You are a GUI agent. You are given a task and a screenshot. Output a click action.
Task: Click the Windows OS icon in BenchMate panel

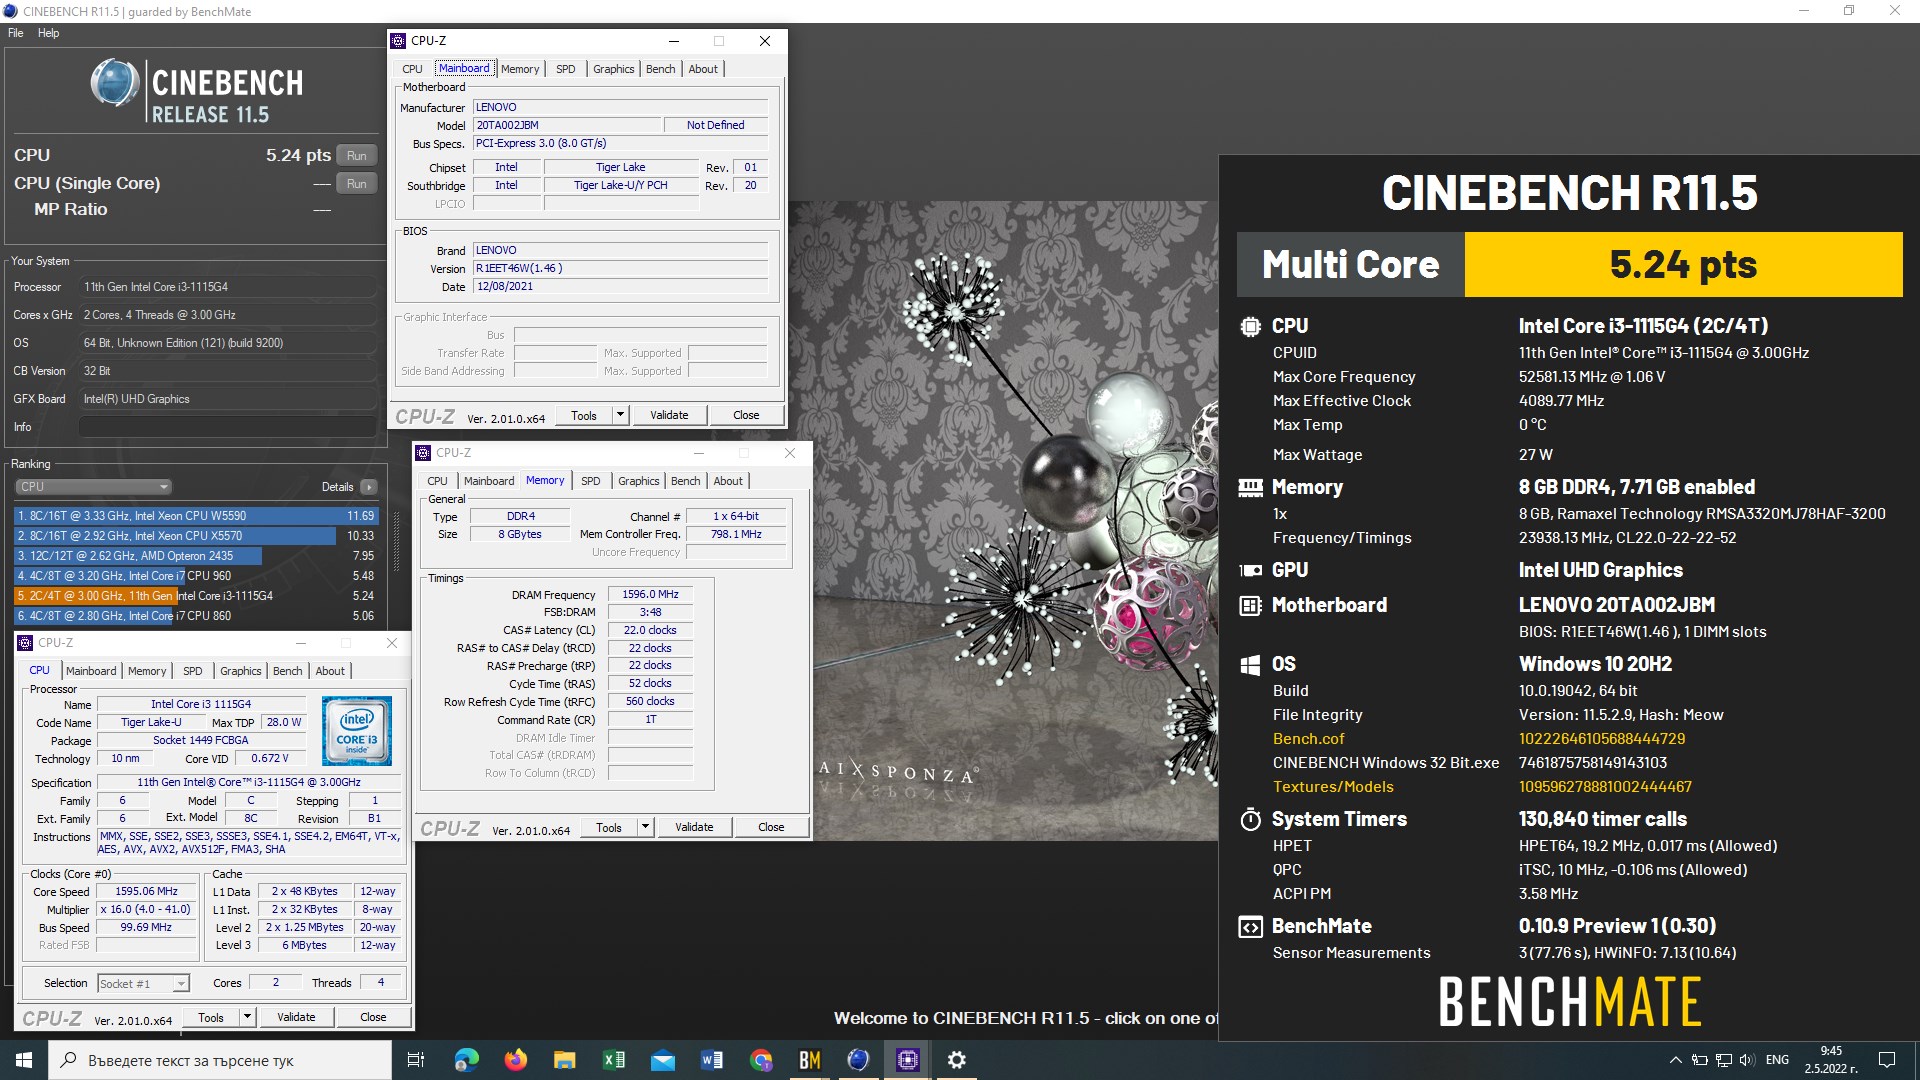(1250, 665)
